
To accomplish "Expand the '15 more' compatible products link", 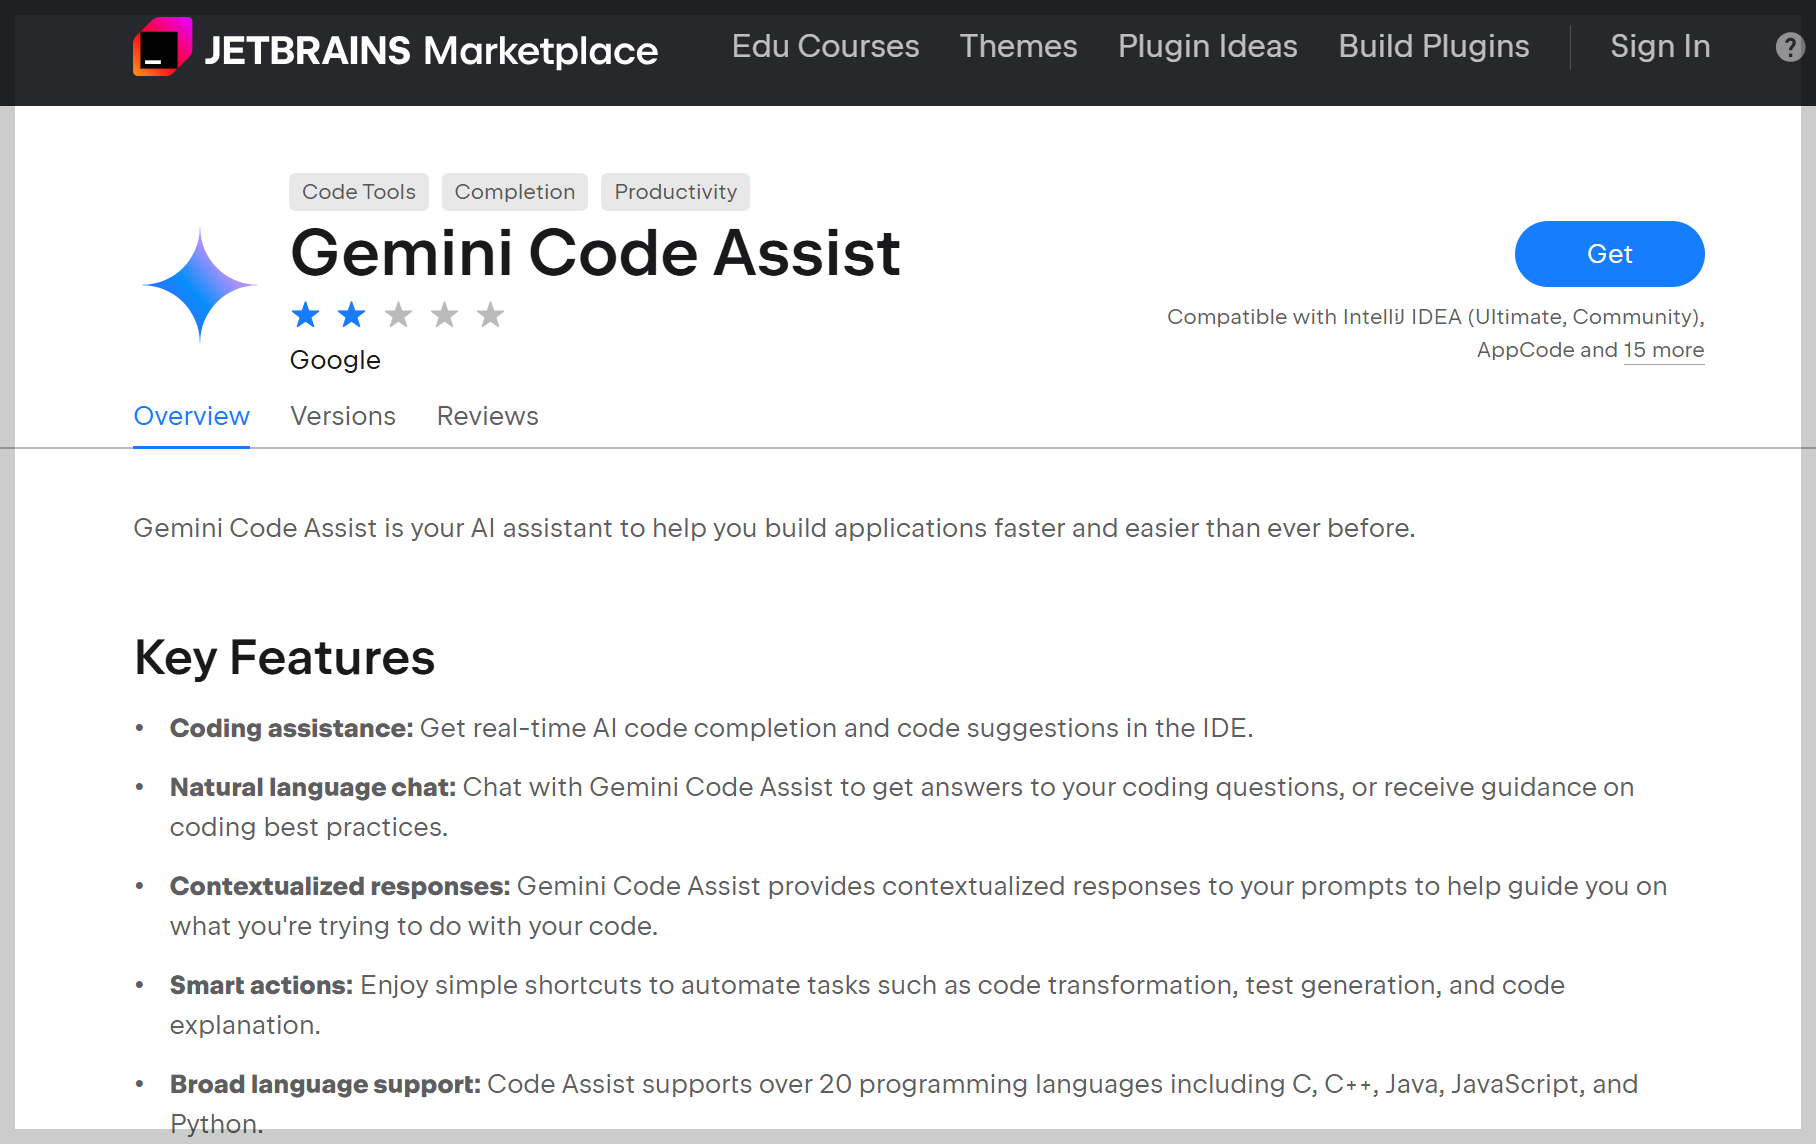I will tap(1664, 350).
